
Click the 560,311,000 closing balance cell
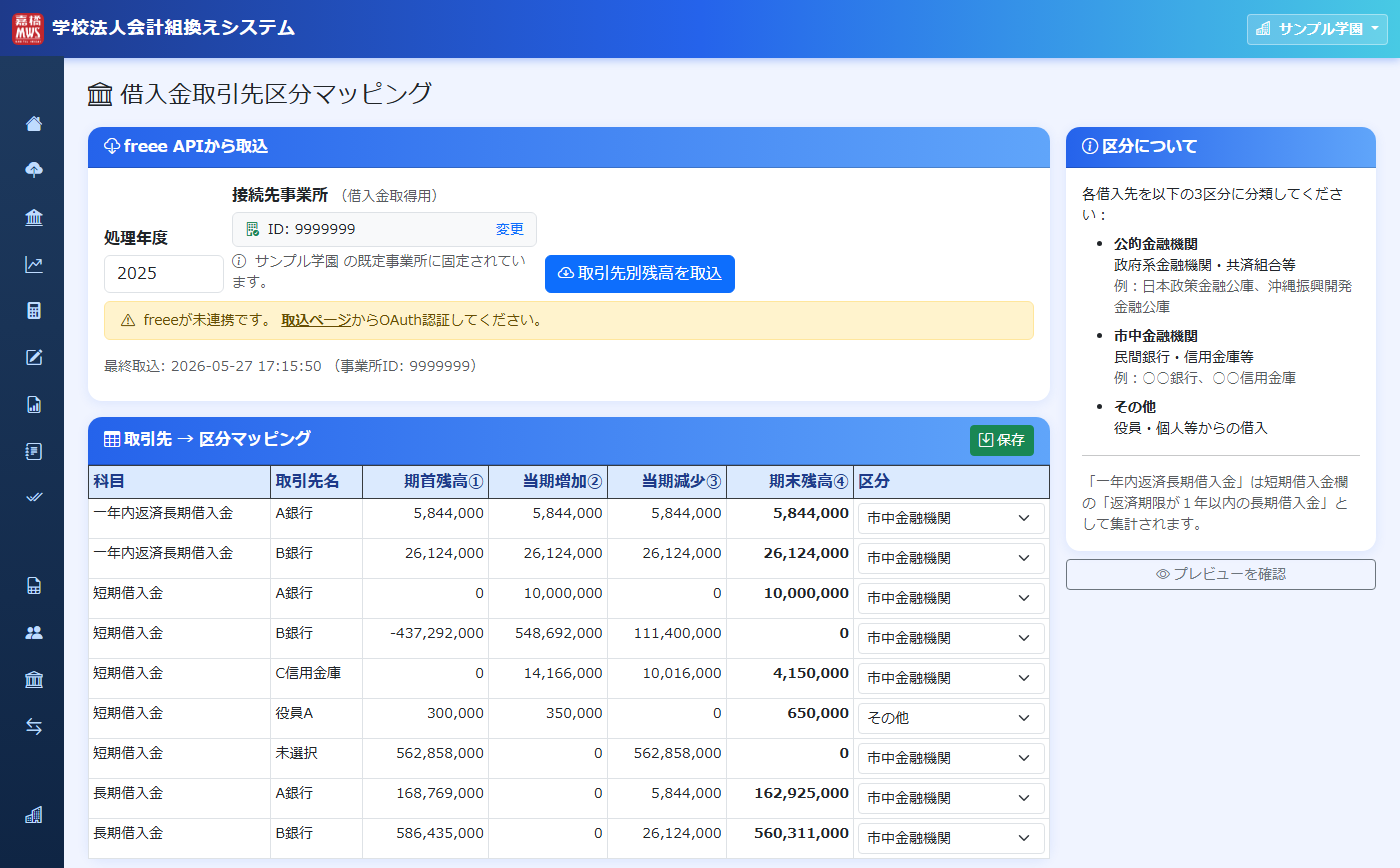[790, 838]
